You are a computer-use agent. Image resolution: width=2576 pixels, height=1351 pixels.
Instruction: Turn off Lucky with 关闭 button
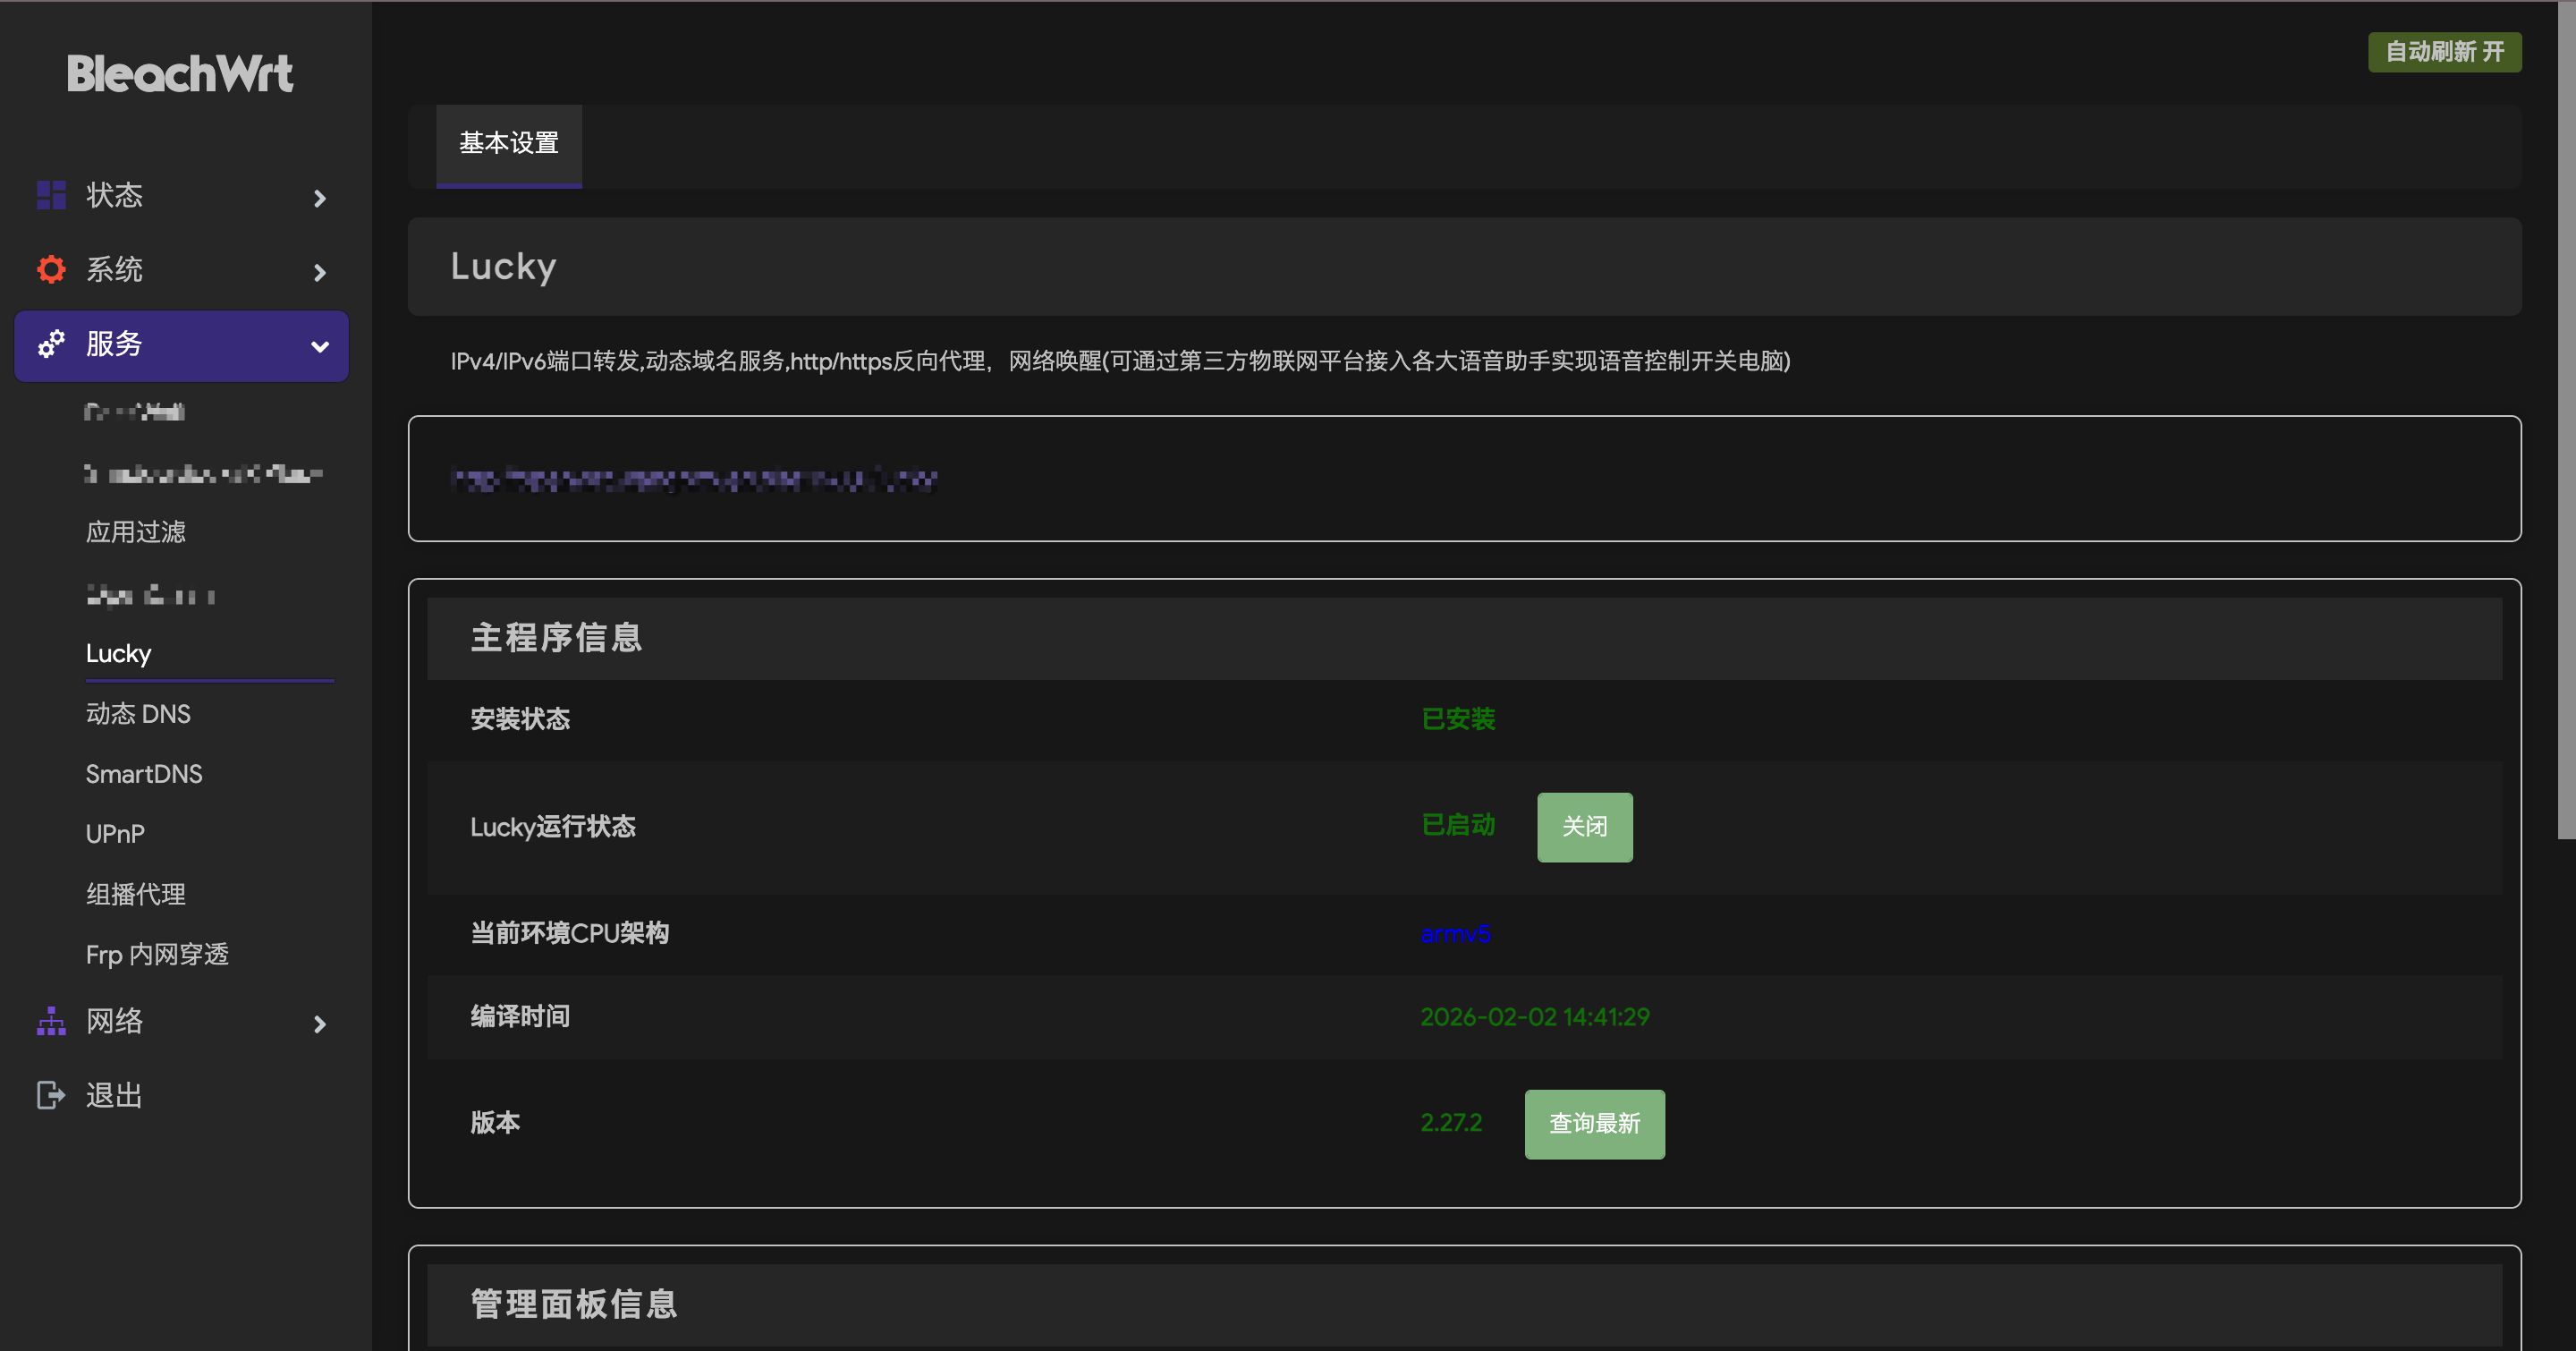[1584, 827]
